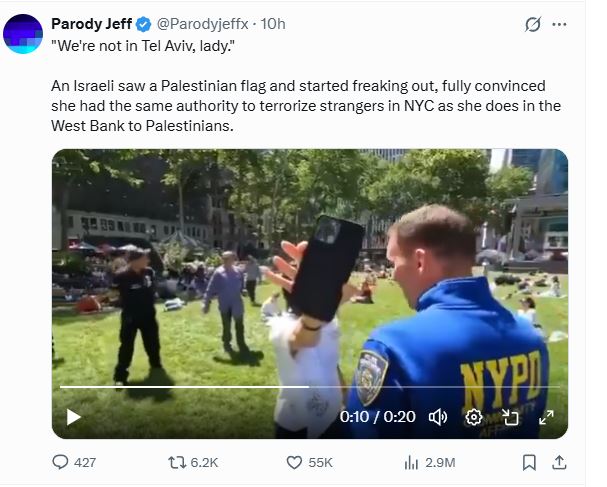
Task: Click the Parody Jeff display name
Action: 91,24
